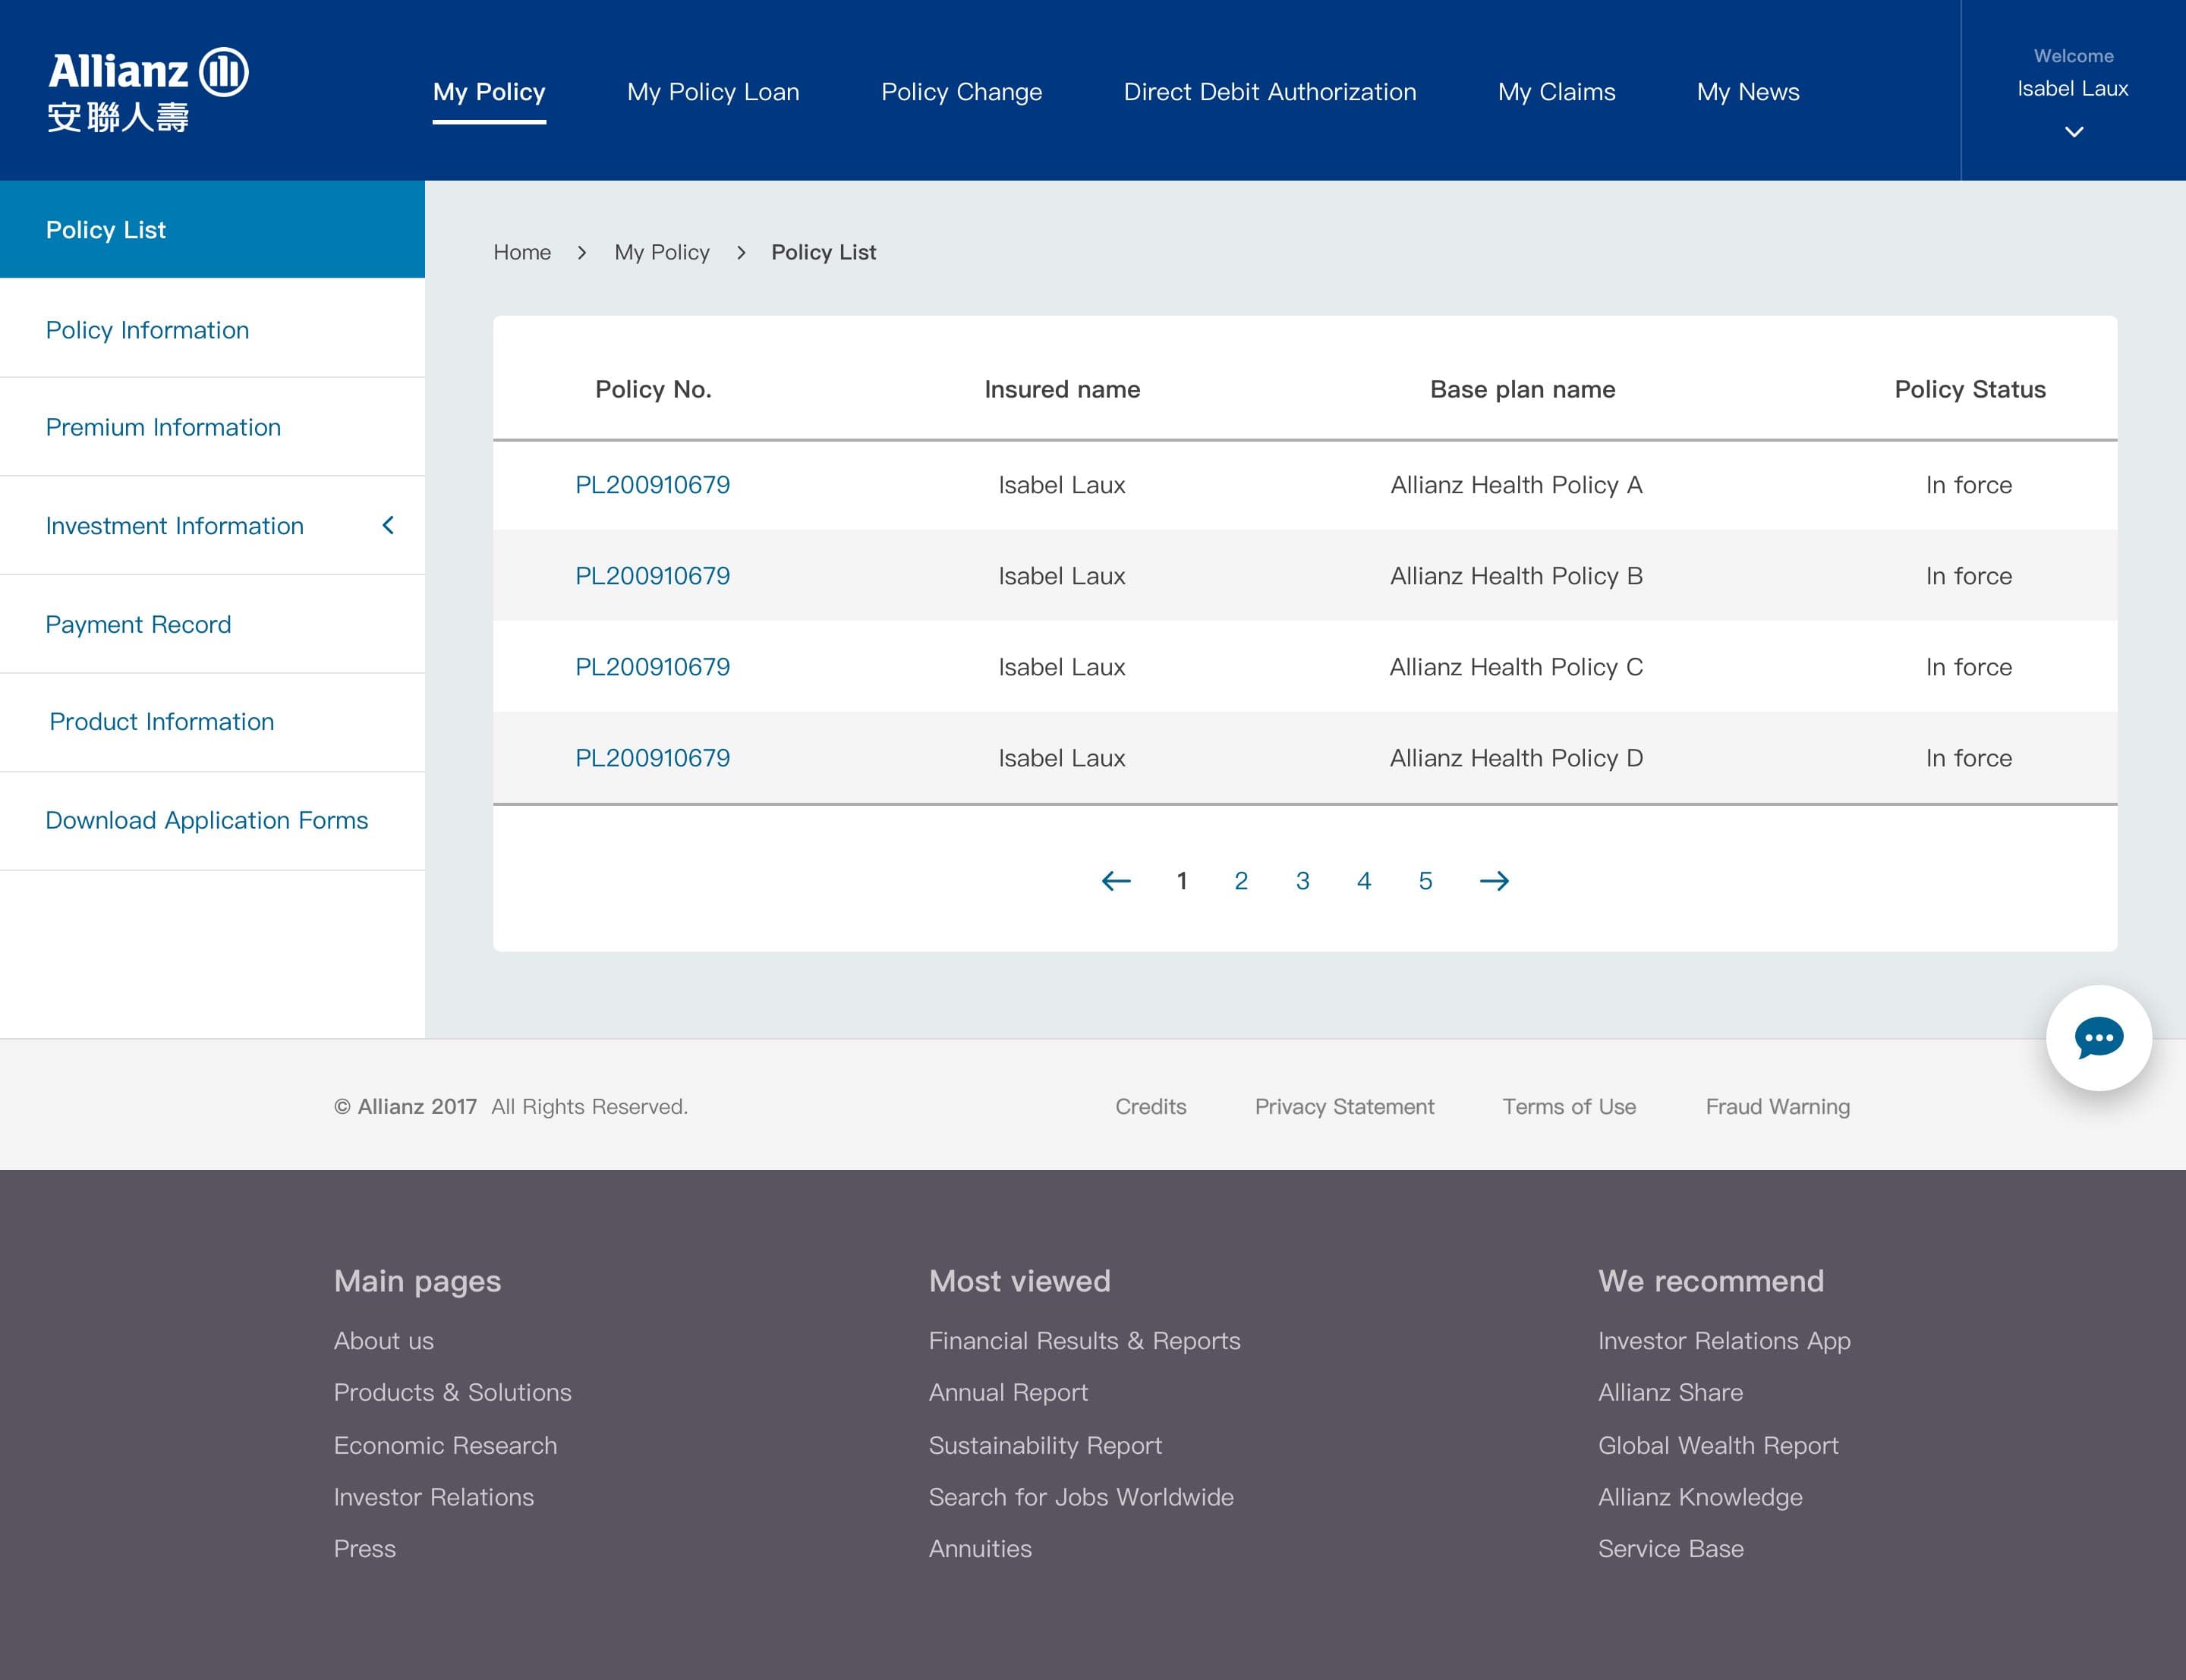Open Privacy Statement footer link
Image resolution: width=2186 pixels, height=1680 pixels.
1344,1107
